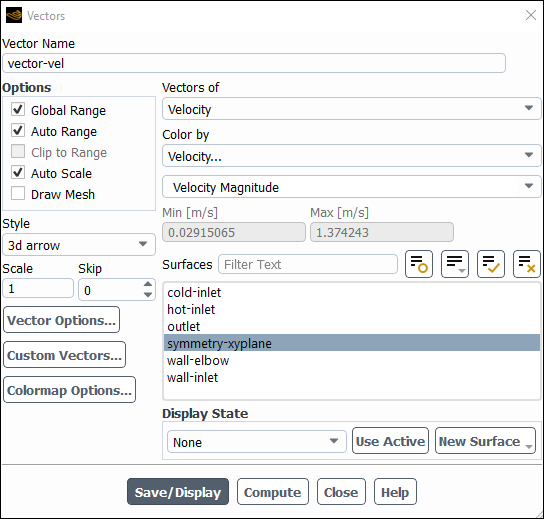The image size is (544, 519).
Task: Deselect all shown surfaces icon
Action: [x=527, y=264]
